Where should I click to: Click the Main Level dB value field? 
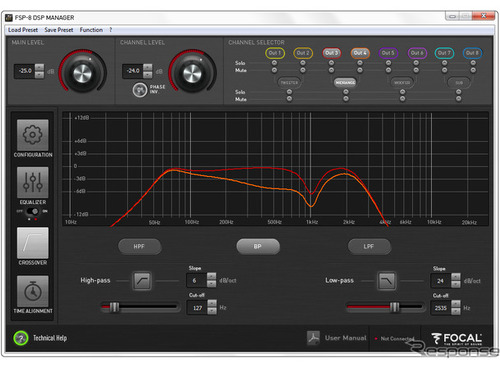(24, 71)
